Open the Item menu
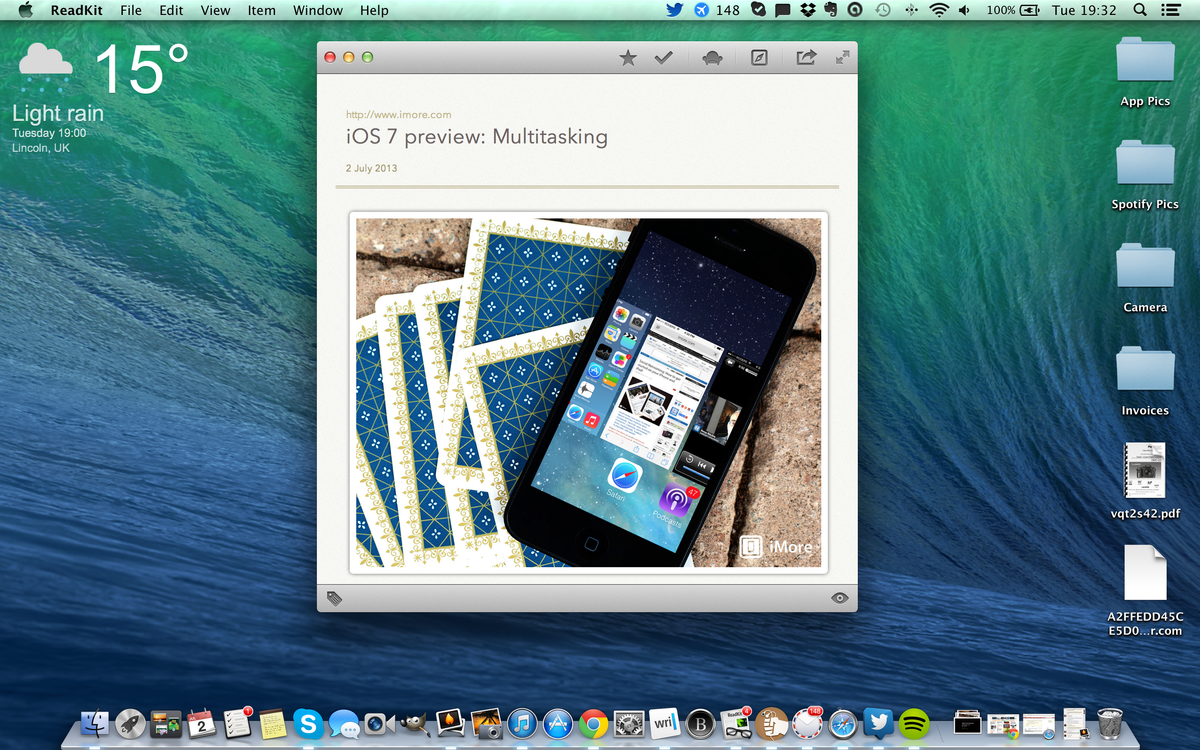The image size is (1200, 750). pos(261,11)
